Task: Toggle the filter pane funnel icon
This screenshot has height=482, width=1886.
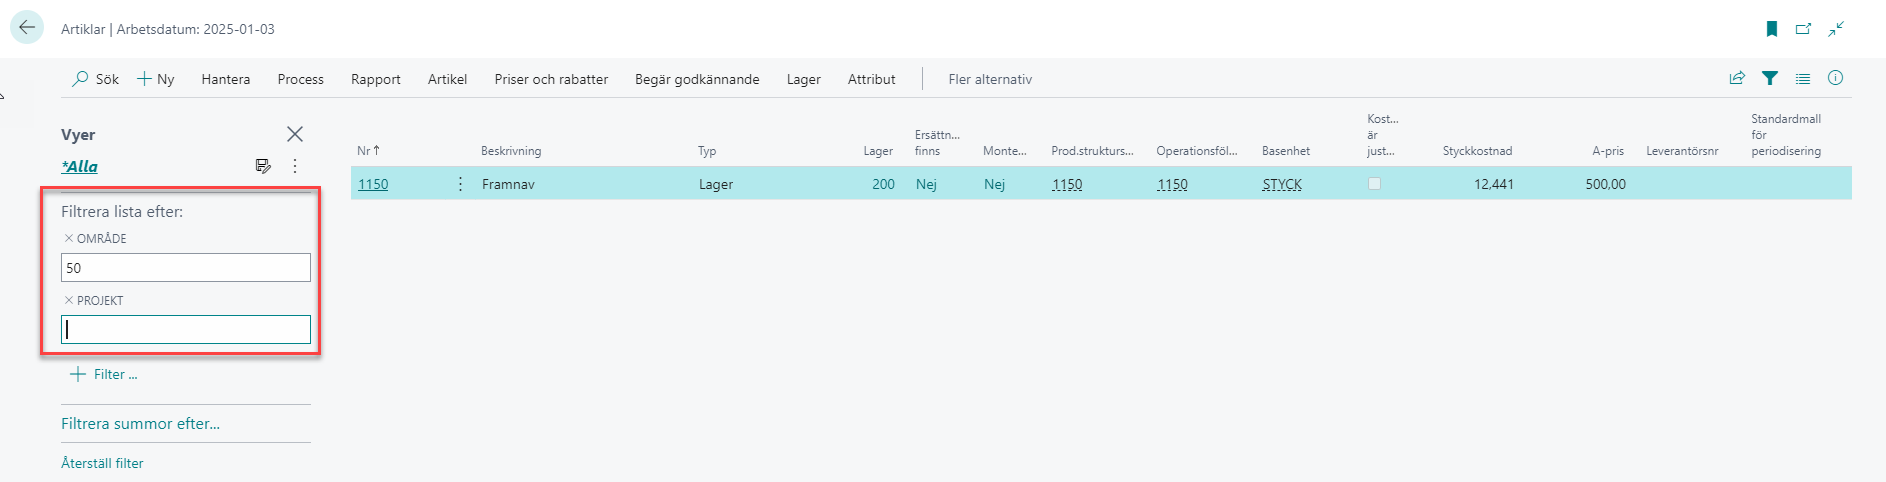Action: pyautogui.click(x=1769, y=78)
